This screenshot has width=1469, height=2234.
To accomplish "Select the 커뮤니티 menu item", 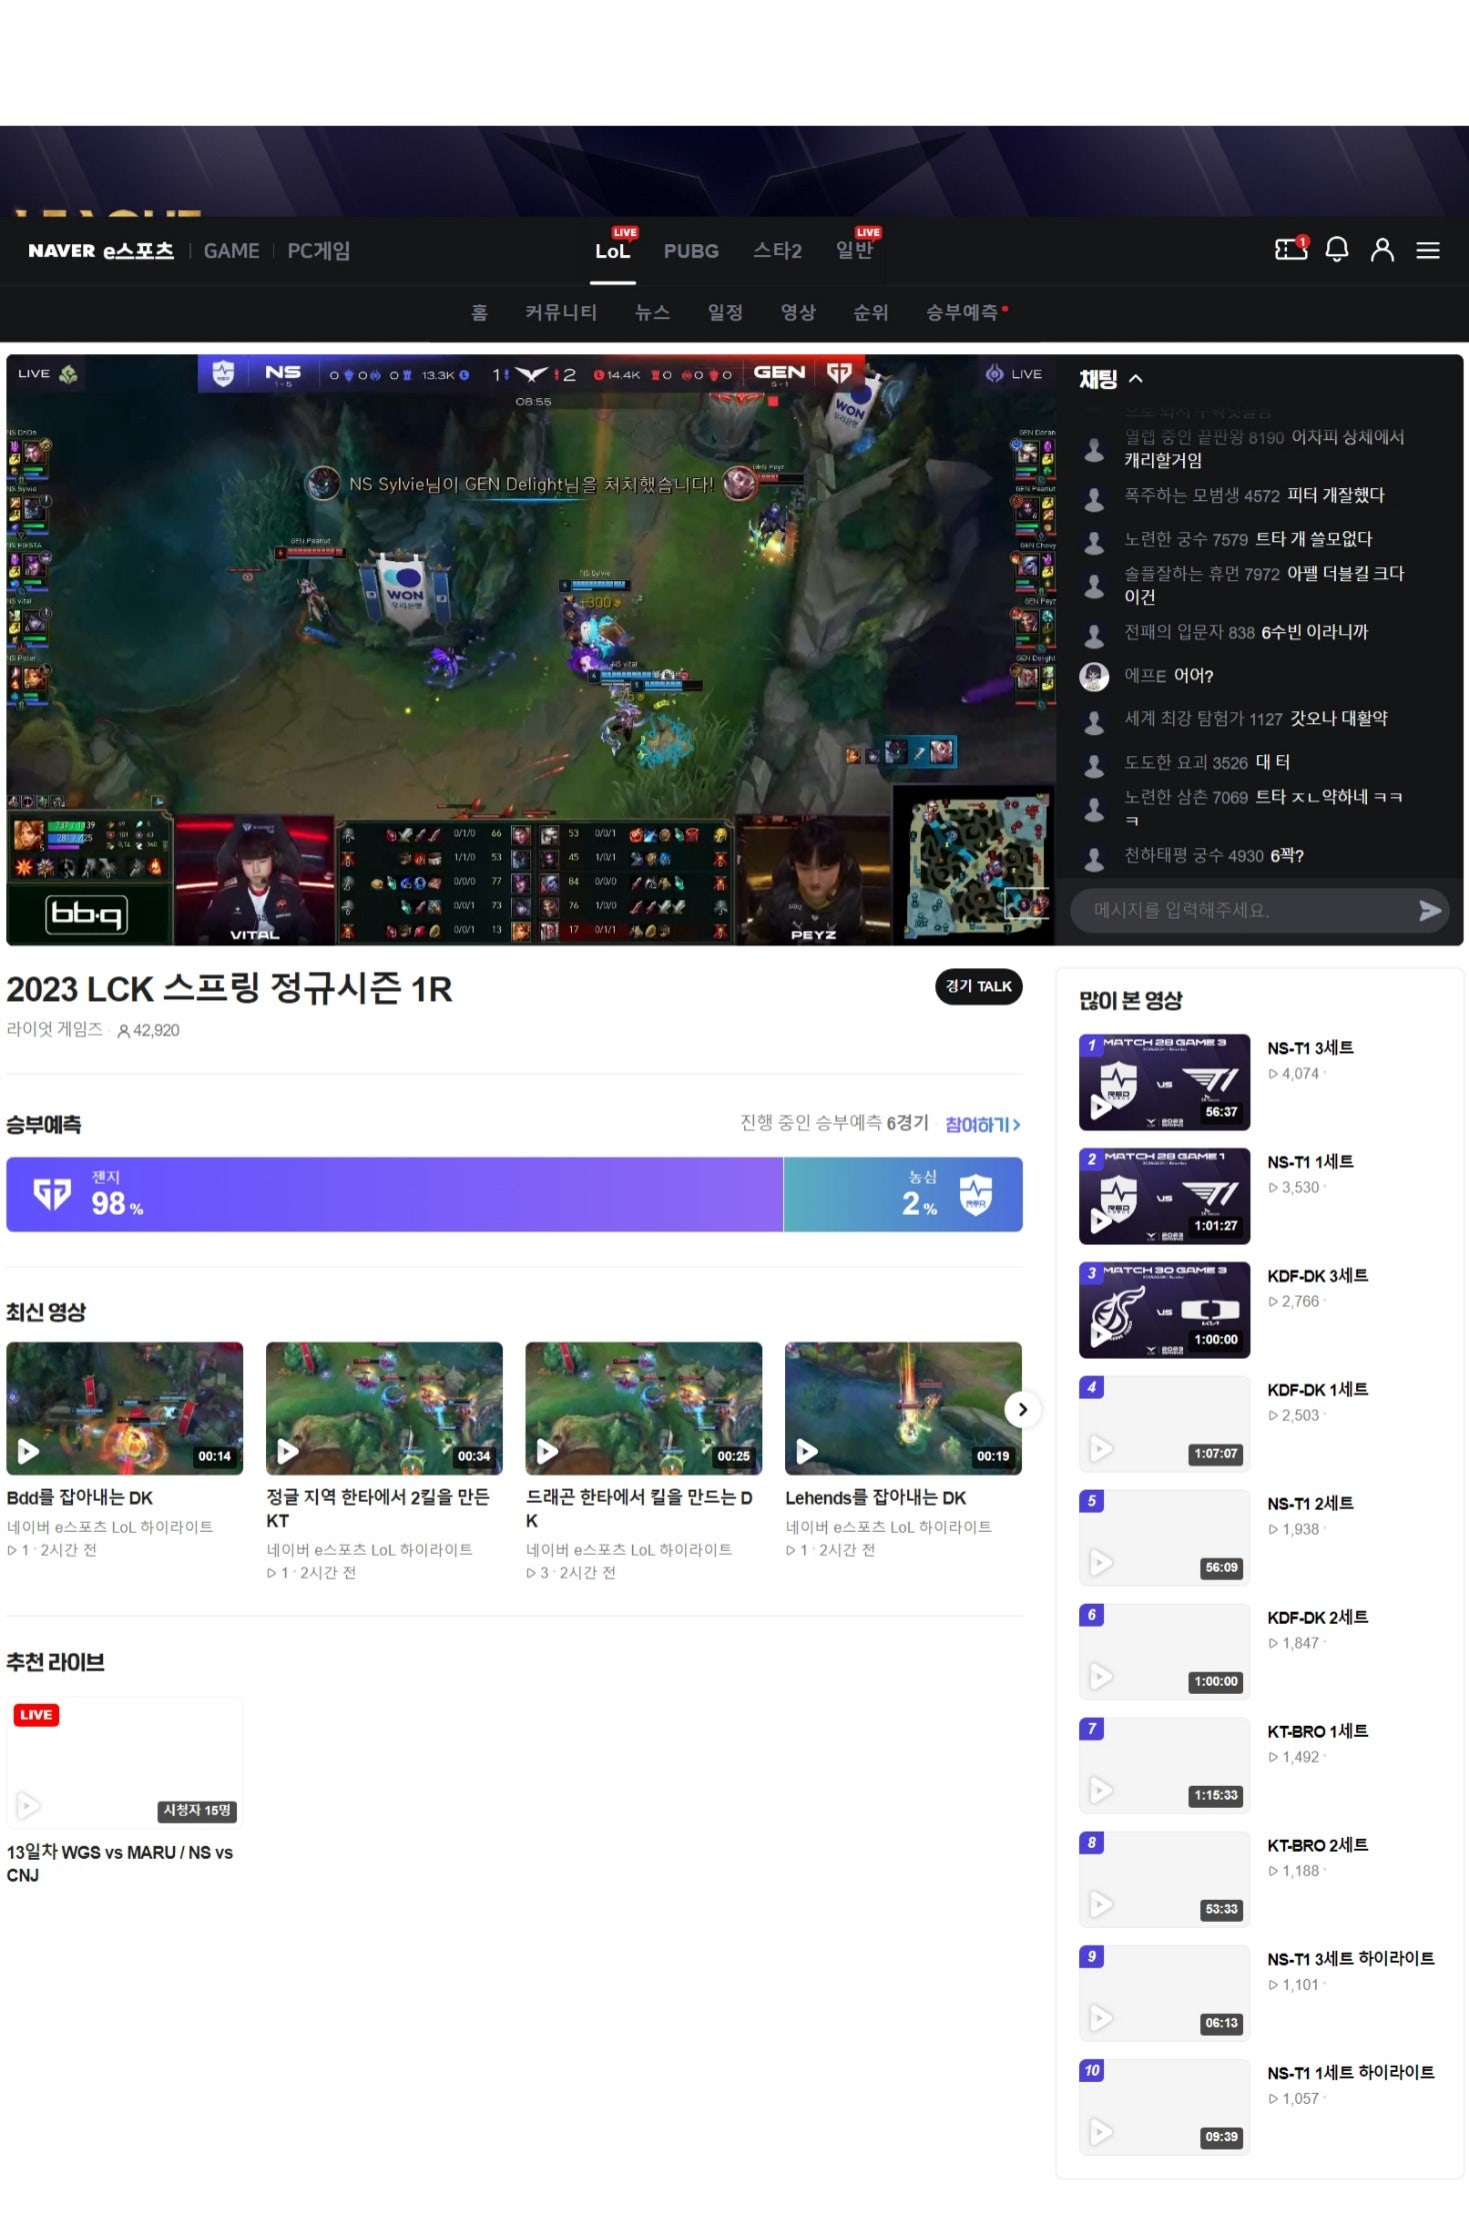I will pos(561,312).
